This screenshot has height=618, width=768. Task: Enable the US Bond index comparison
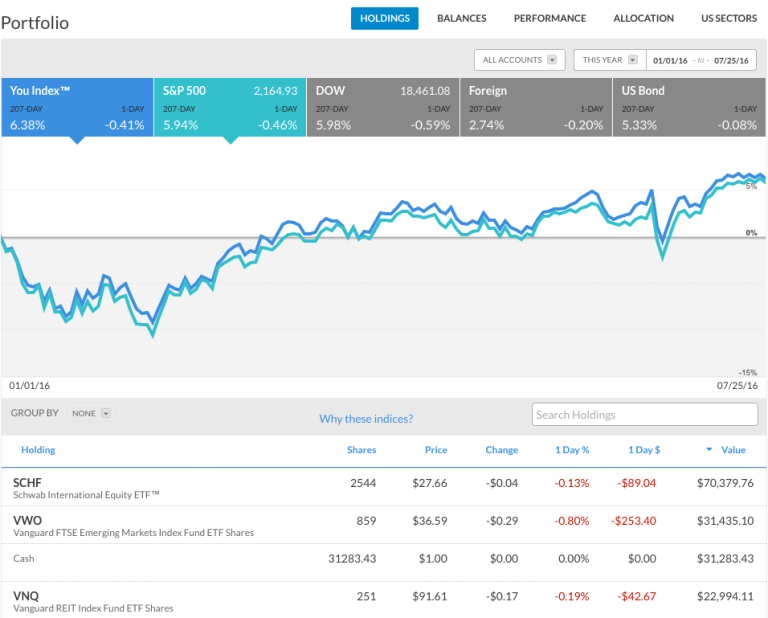tap(690, 107)
